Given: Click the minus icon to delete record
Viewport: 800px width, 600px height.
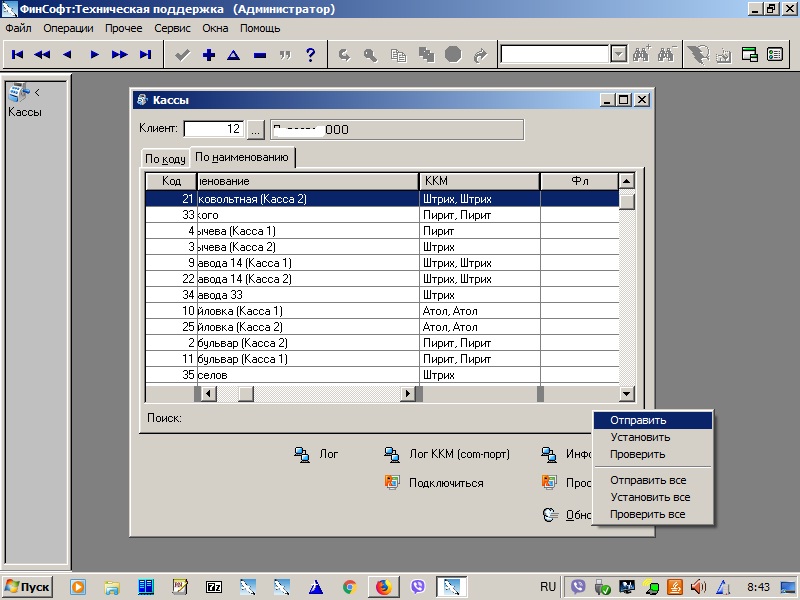Looking at the screenshot, I should [260, 55].
